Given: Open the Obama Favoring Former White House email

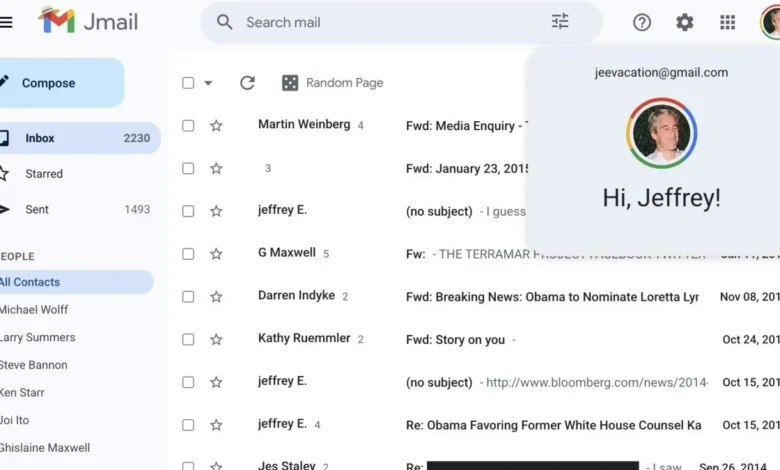Looking at the screenshot, I should pos(553,425).
